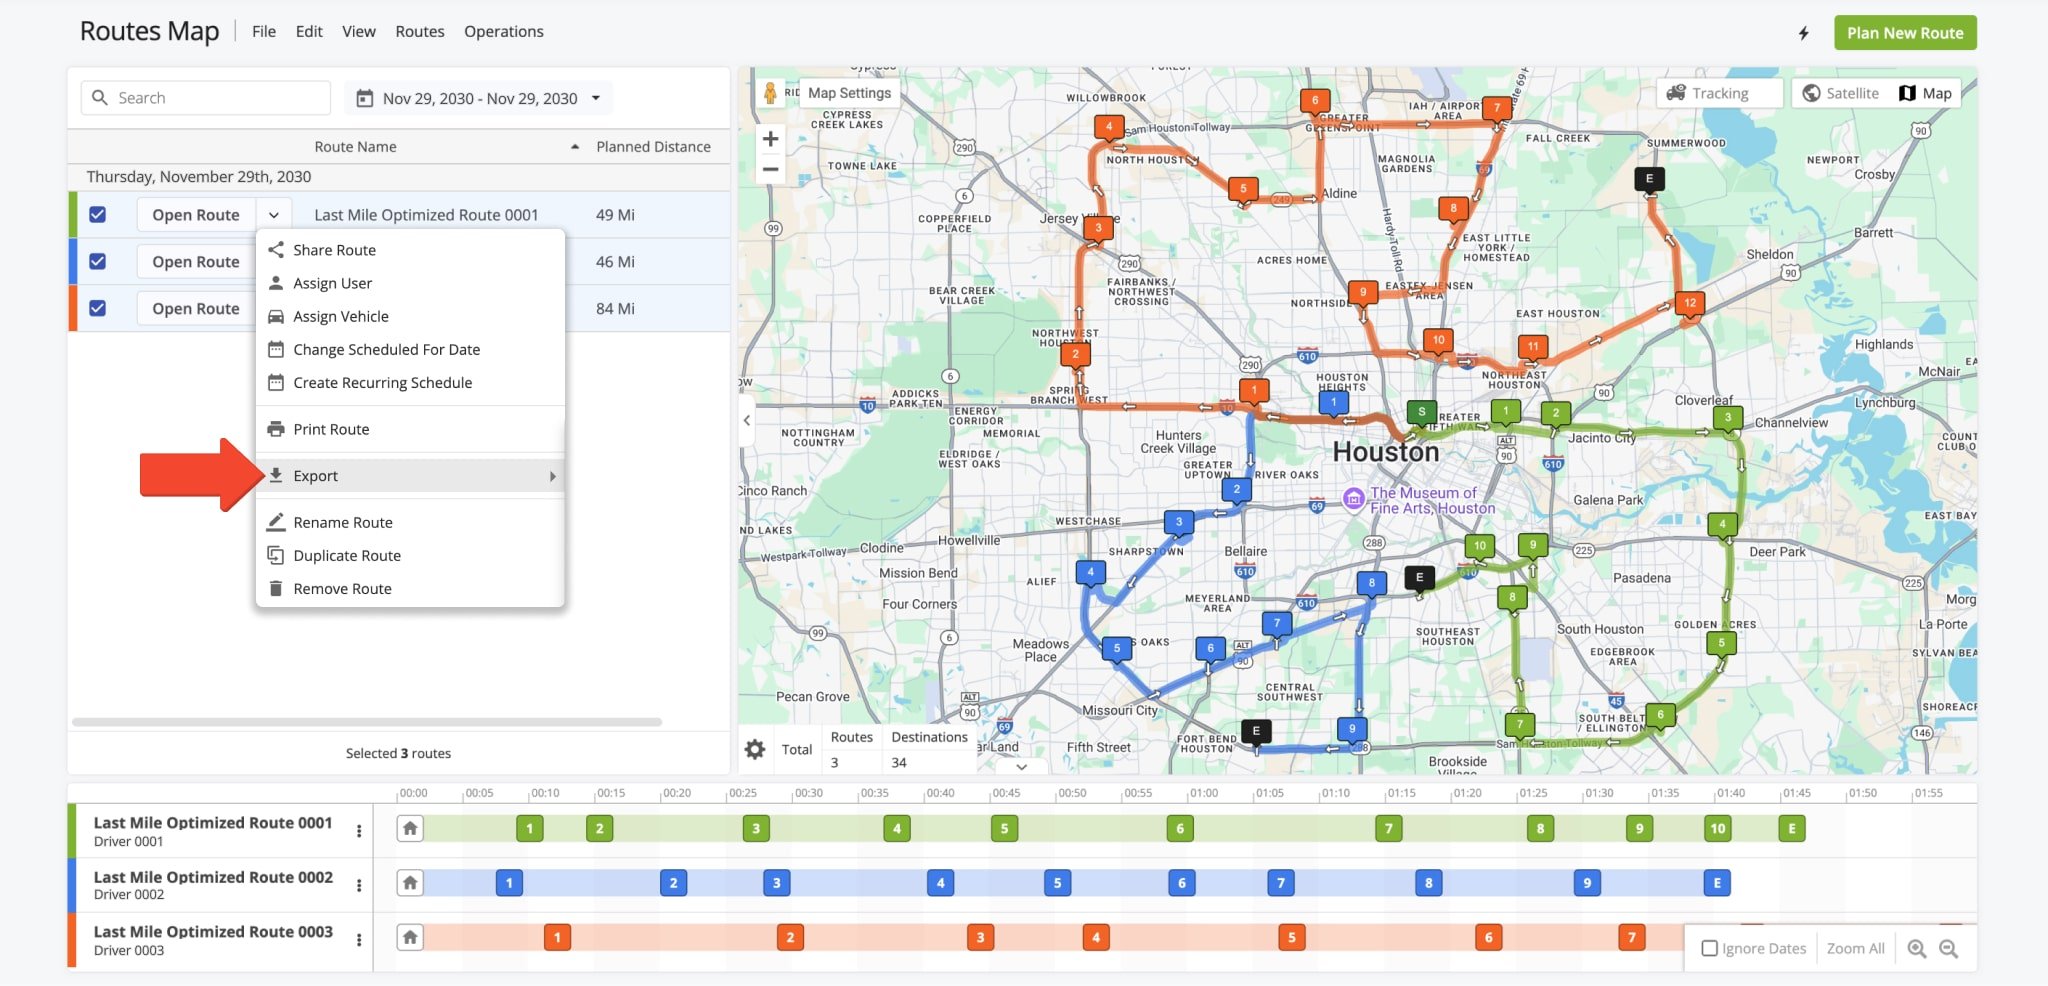Open the date range dropdown

[596, 98]
